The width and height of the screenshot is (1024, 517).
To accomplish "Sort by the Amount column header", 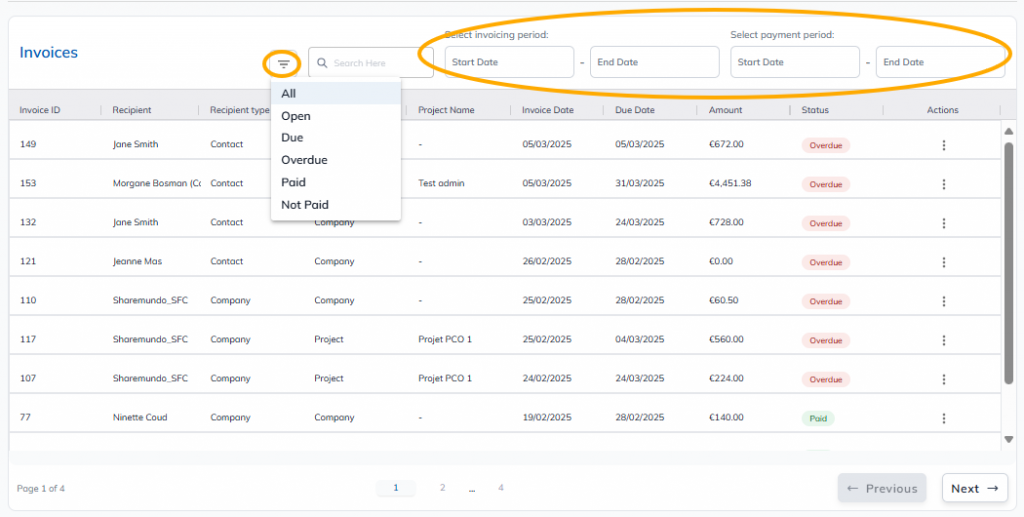I will tap(725, 110).
